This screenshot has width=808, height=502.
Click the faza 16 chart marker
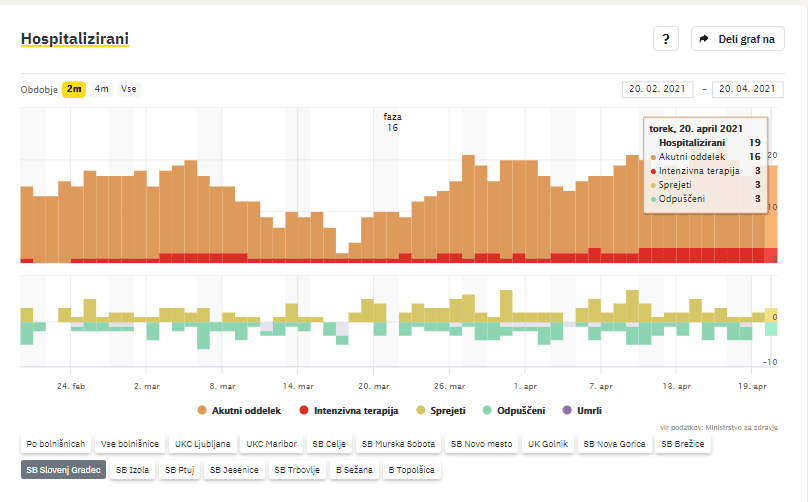click(392, 122)
